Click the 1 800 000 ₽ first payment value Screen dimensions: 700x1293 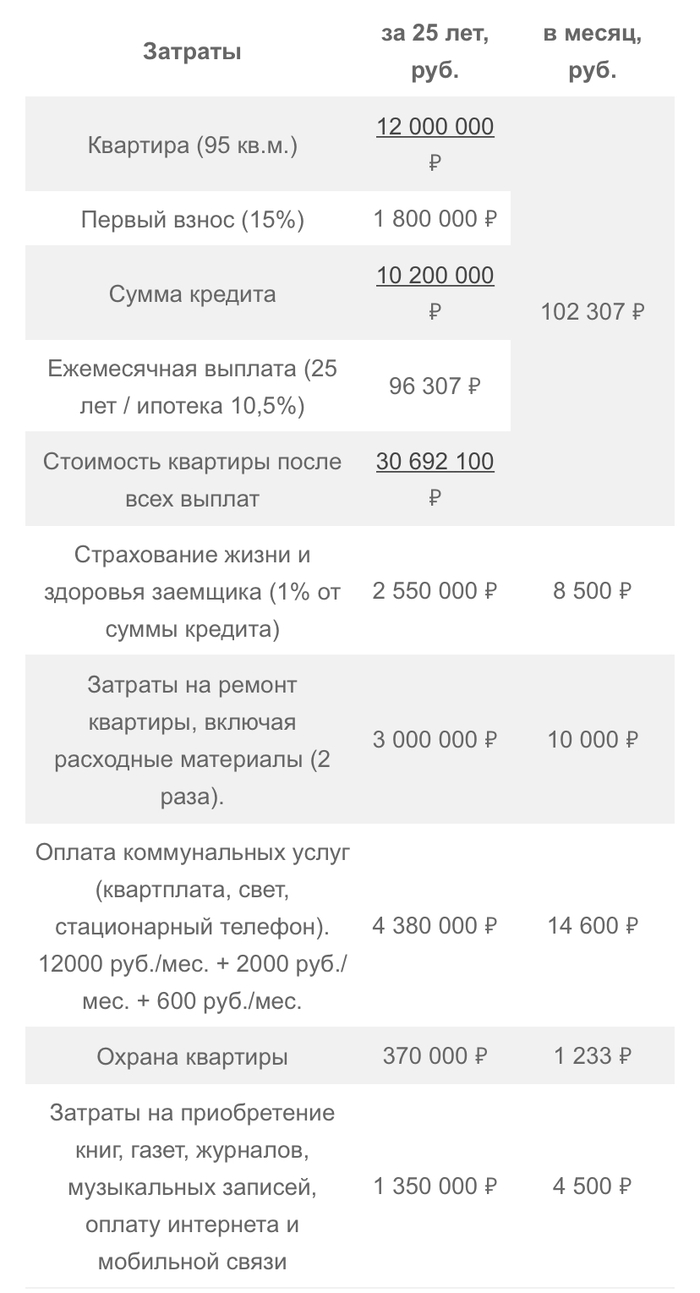(435, 220)
